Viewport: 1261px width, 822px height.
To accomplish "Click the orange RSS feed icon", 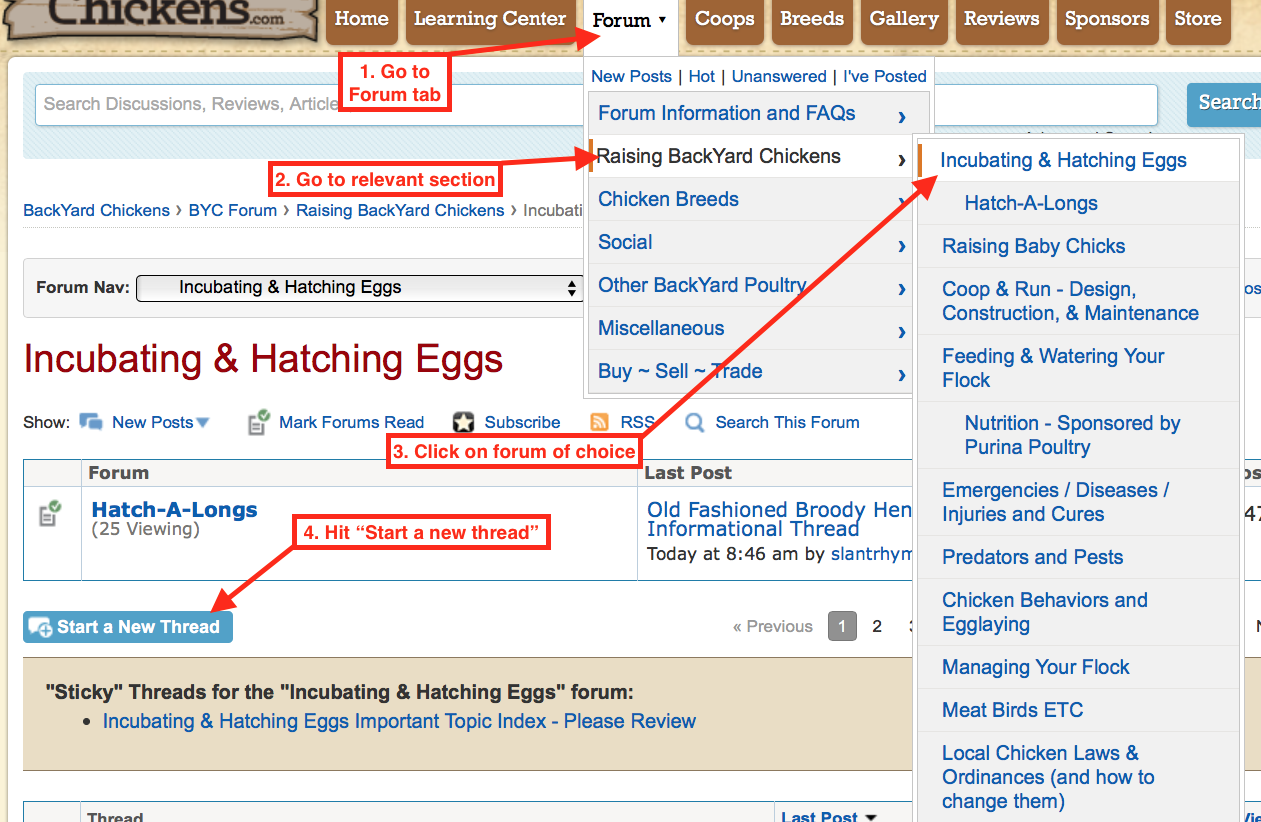I will 600,422.
